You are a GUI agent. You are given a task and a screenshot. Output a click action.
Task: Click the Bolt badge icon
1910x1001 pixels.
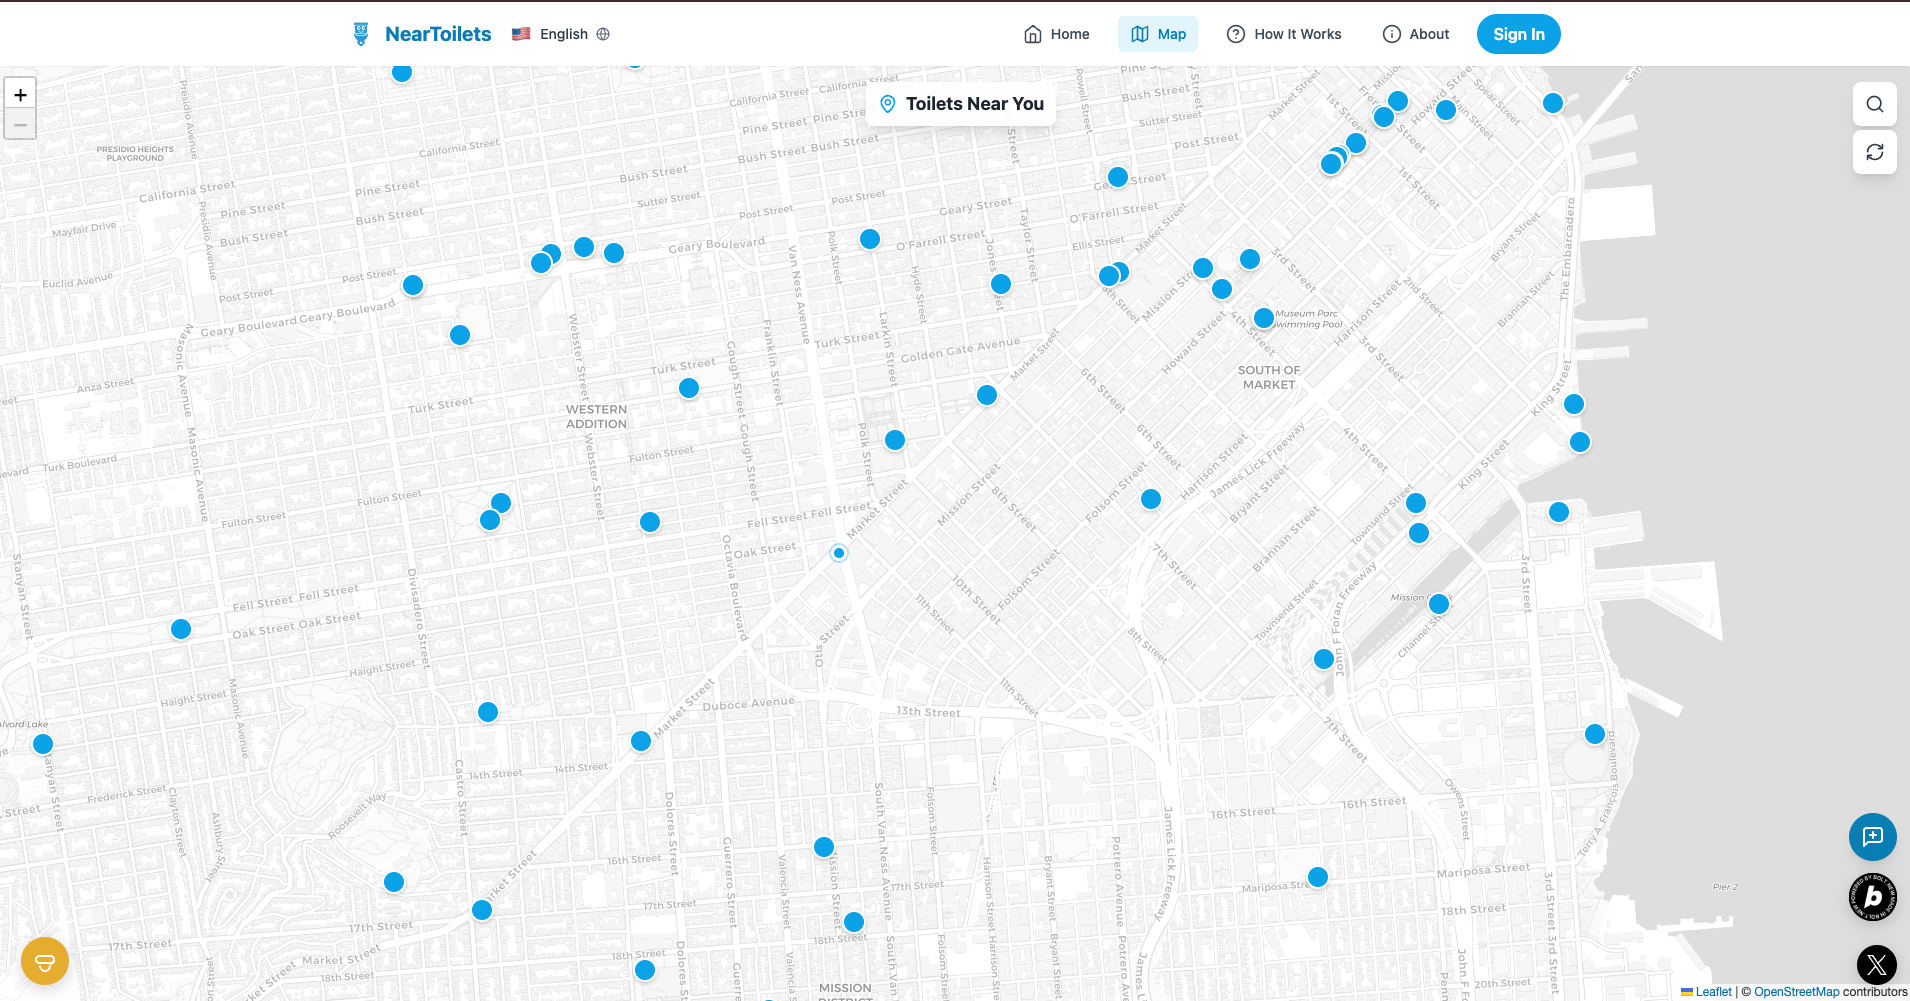pyautogui.click(x=1873, y=897)
